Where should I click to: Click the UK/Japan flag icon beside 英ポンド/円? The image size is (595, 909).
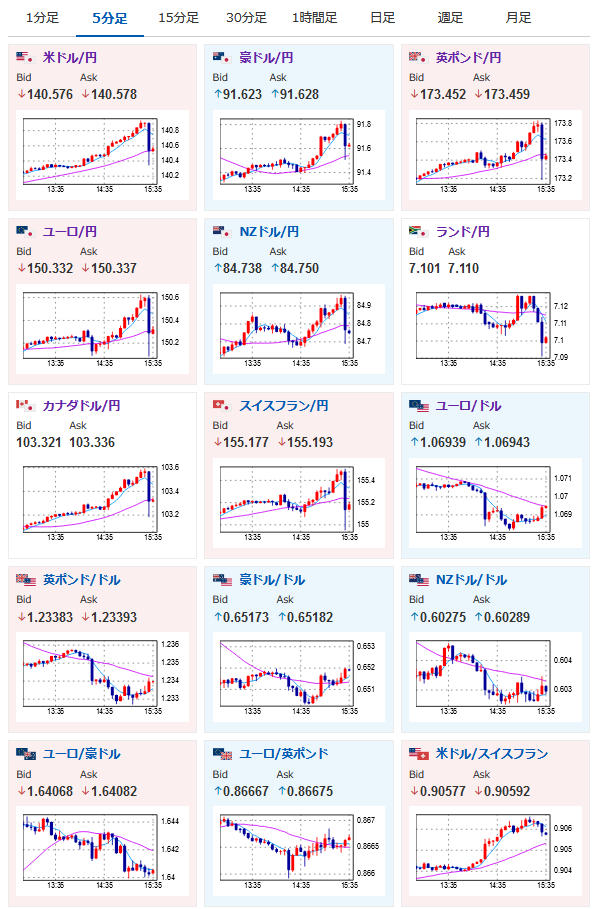click(419, 57)
